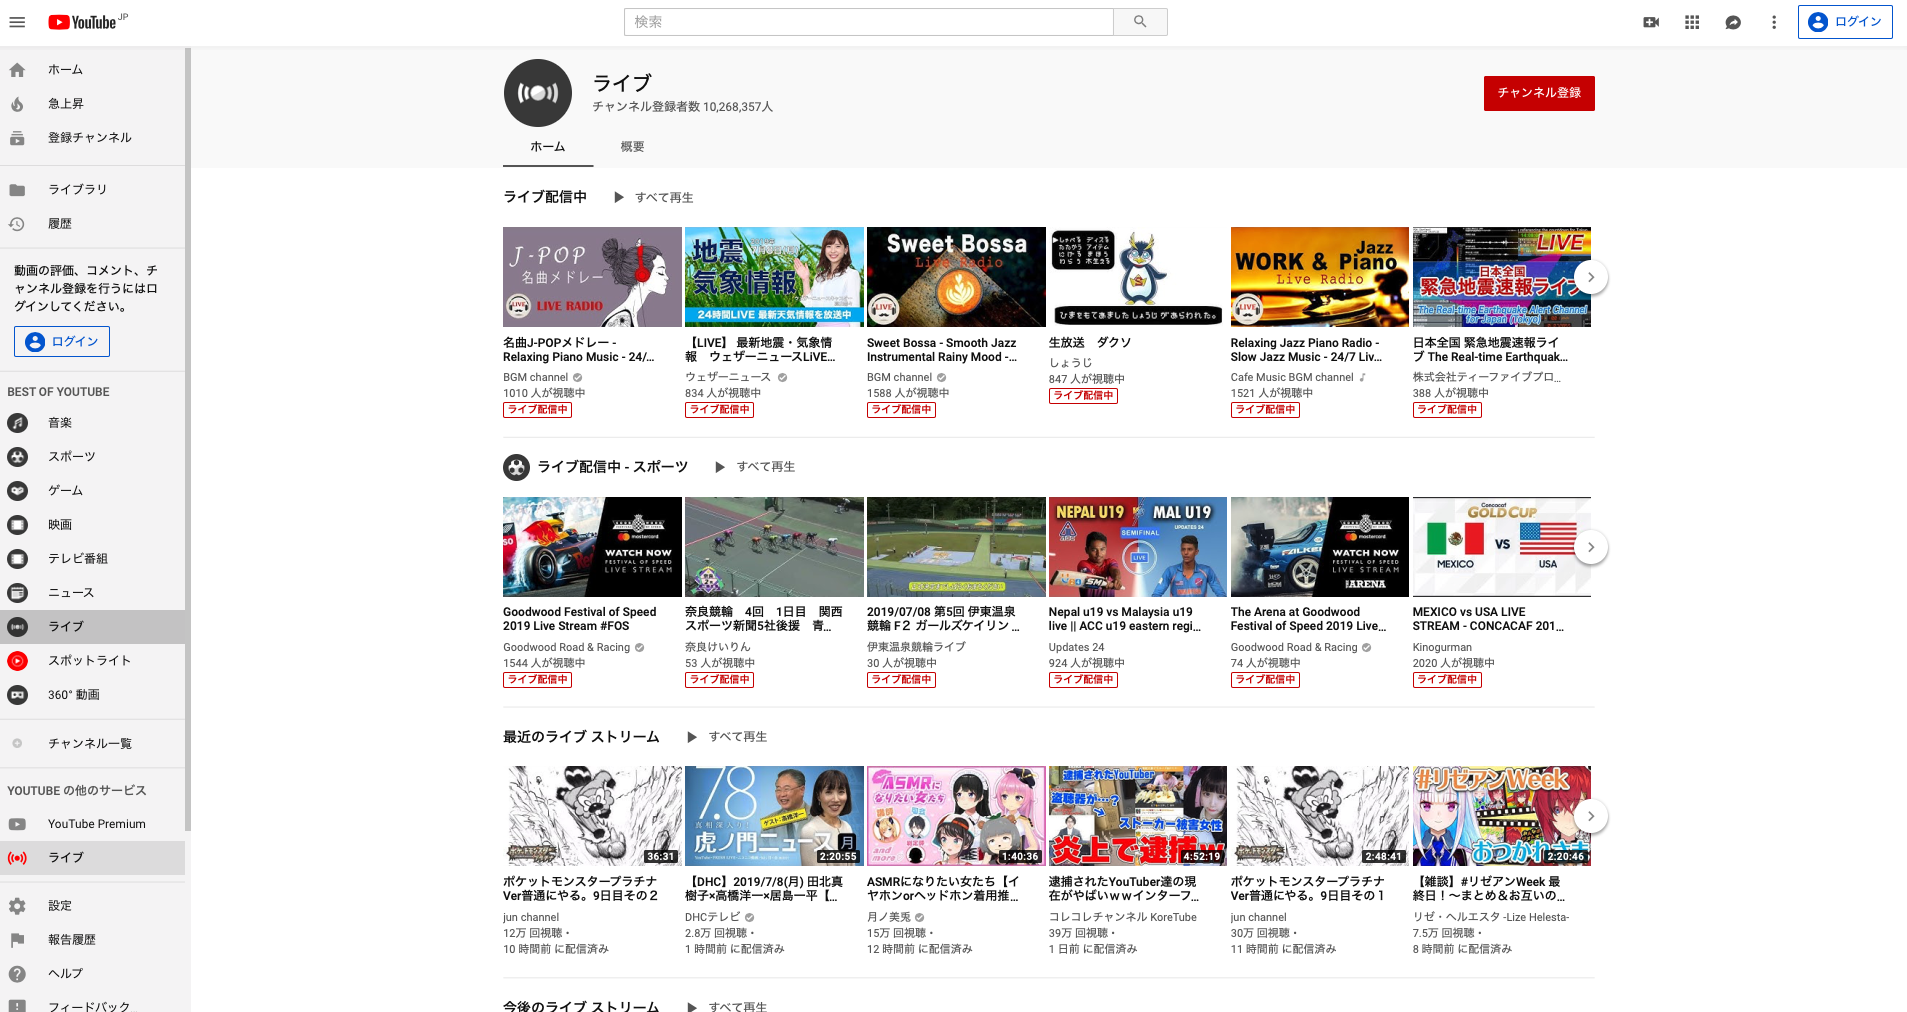Screen dimensions: 1907x1012
Task: Click the search magnifier button
Action: (1140, 22)
